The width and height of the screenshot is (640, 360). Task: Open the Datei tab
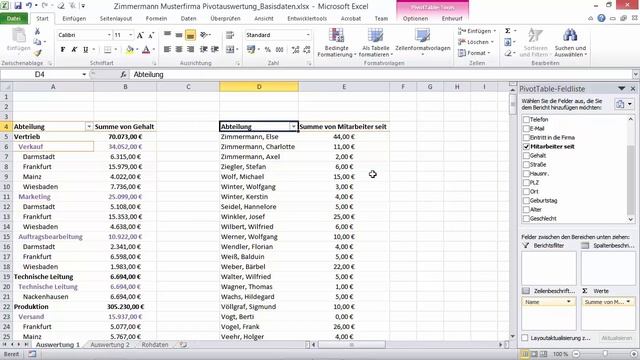pos(14,18)
